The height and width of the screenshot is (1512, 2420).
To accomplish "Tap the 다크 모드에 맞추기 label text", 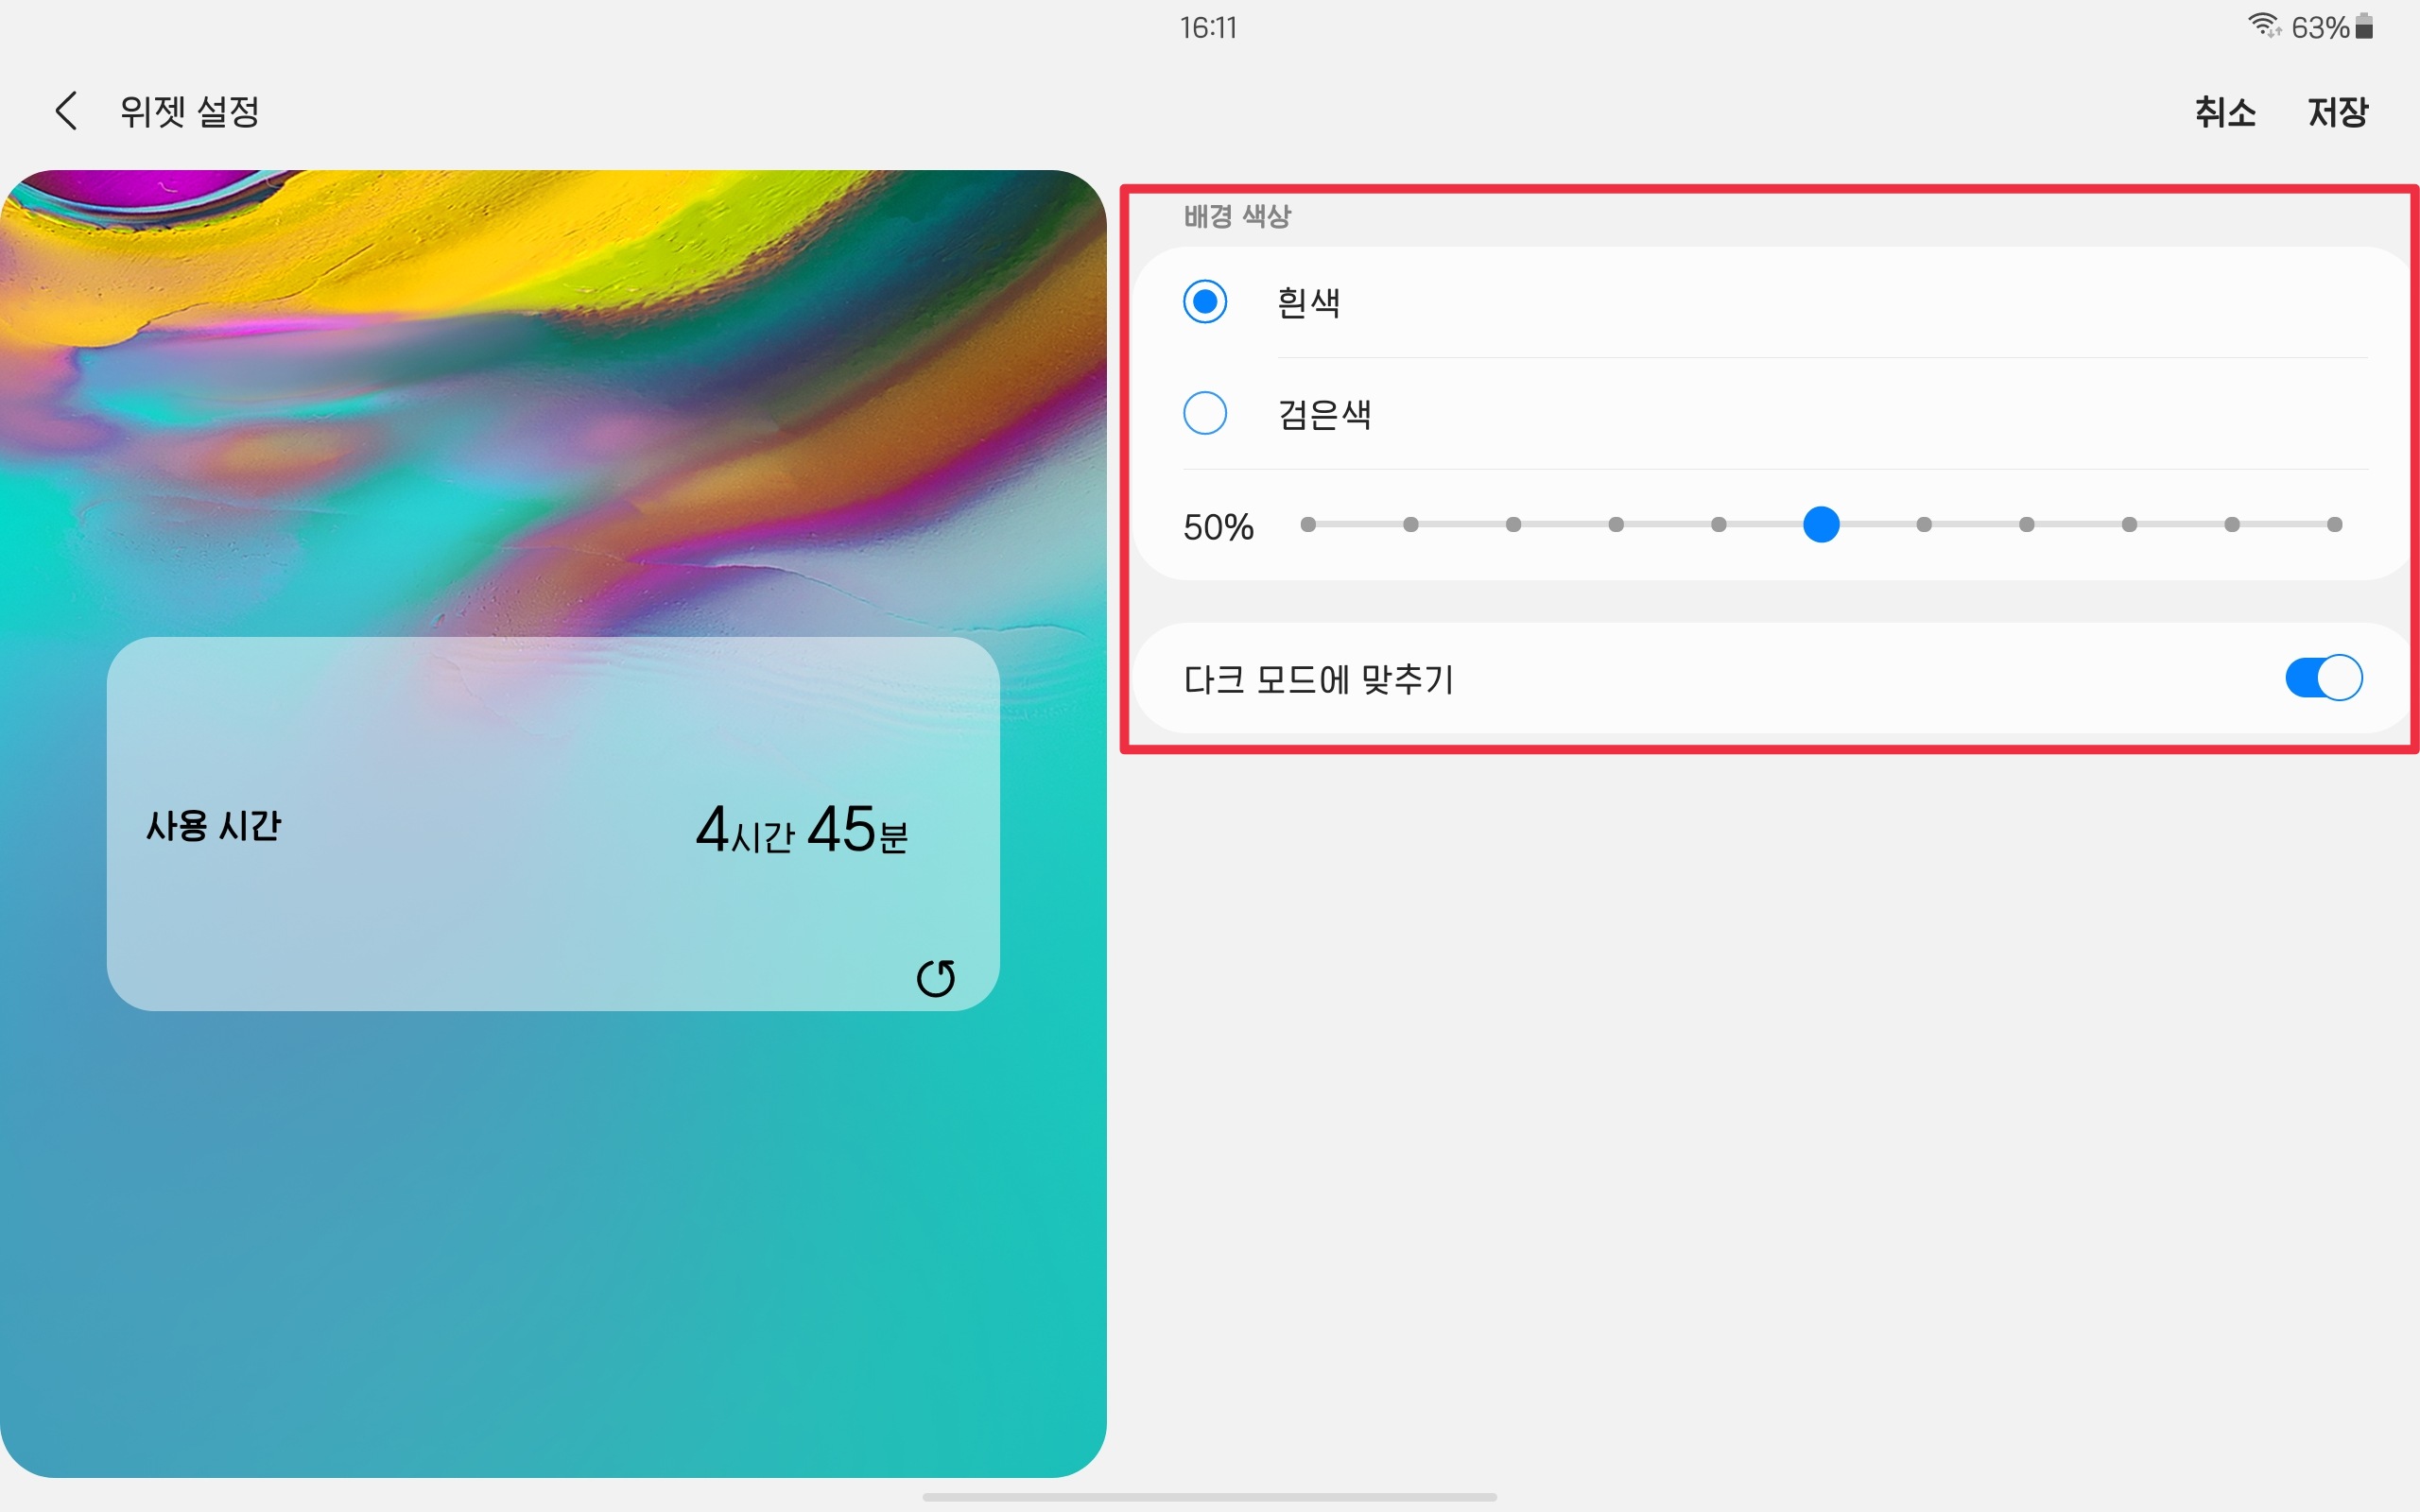I will point(1318,680).
